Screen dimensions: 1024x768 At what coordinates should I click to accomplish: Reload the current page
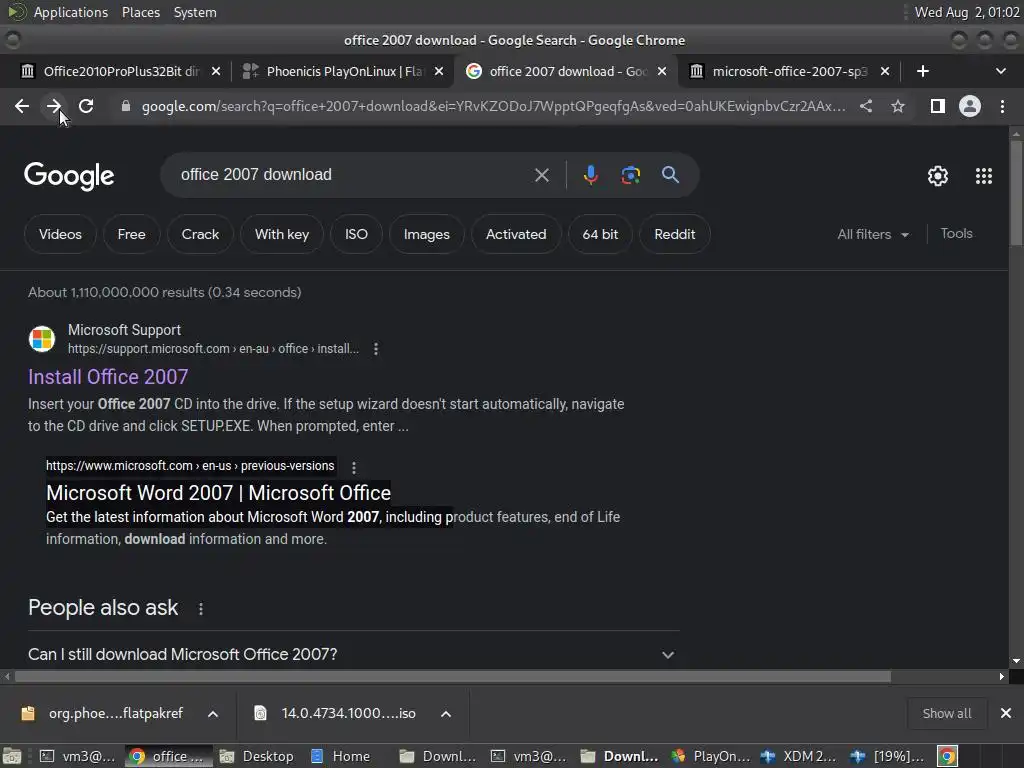[86, 106]
